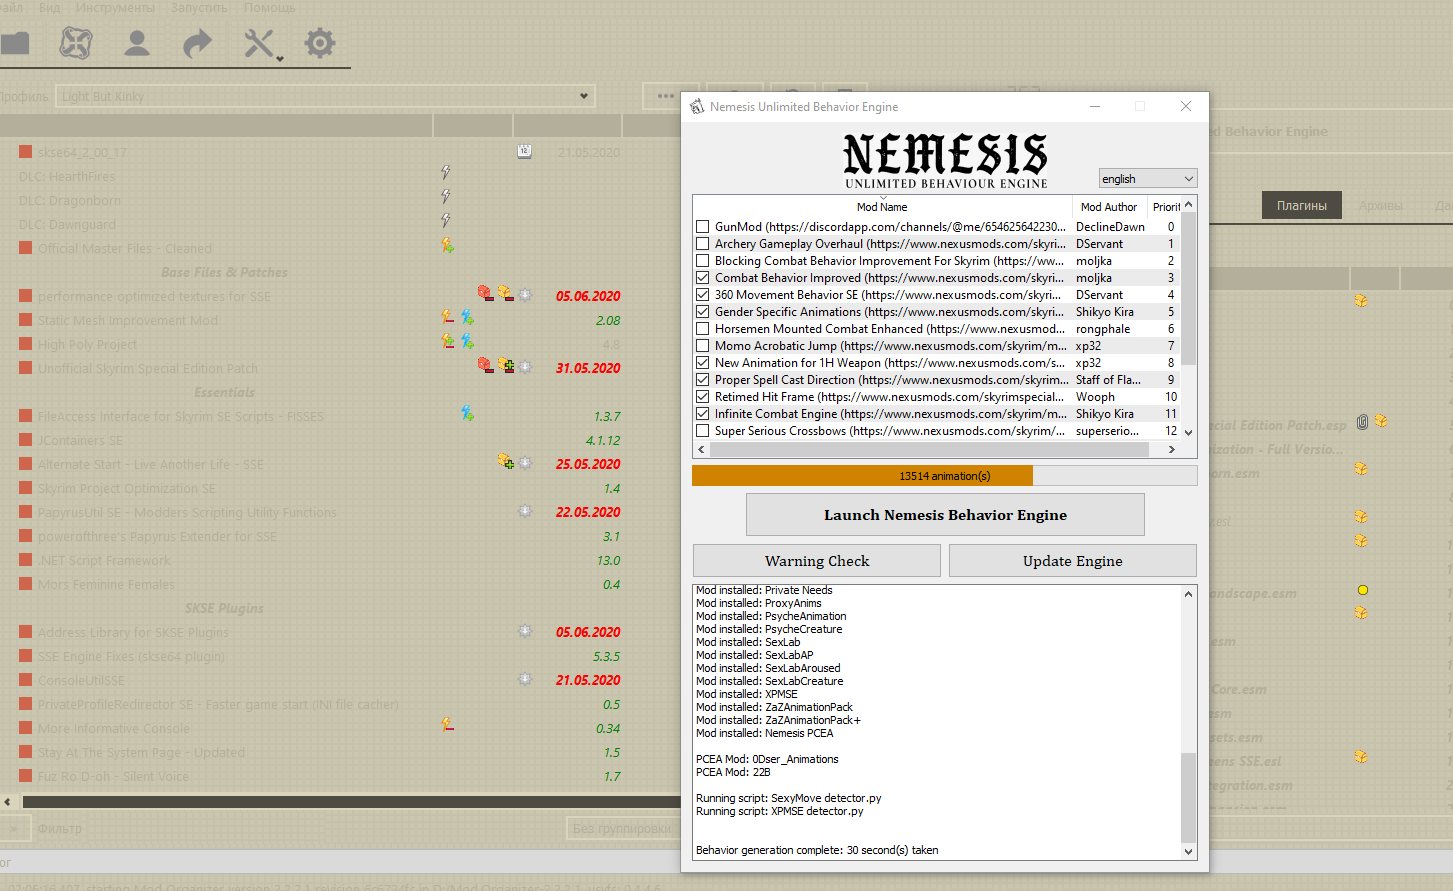Click the blue lightning flag in Static Mesh Improvement row
This screenshot has width=1453, height=891.
pyautogui.click(x=467, y=318)
